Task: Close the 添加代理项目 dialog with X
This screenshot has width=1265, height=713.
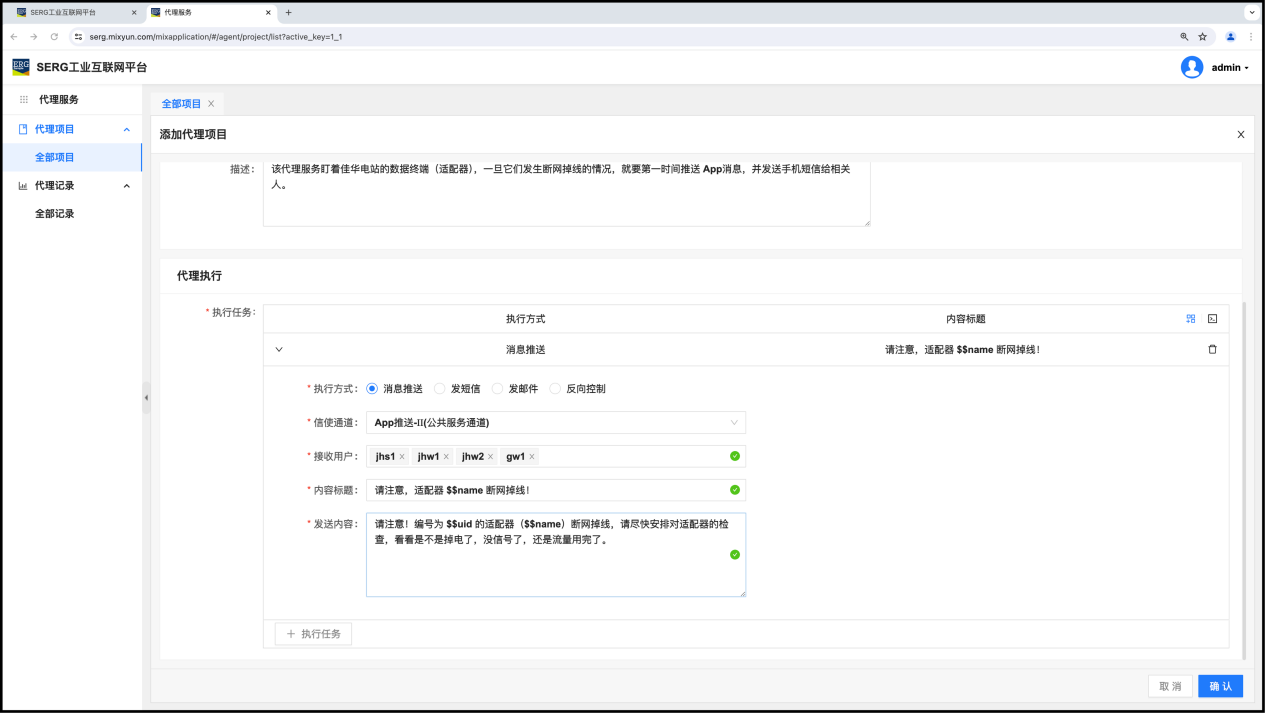Action: click(x=1241, y=134)
